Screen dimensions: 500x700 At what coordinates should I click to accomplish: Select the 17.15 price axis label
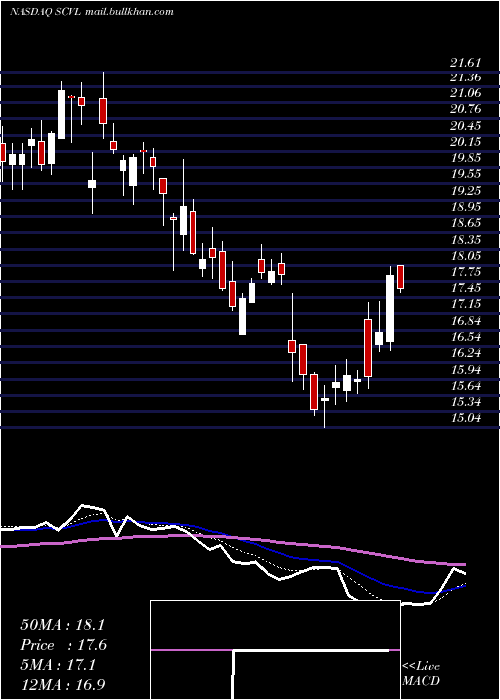coord(465,304)
